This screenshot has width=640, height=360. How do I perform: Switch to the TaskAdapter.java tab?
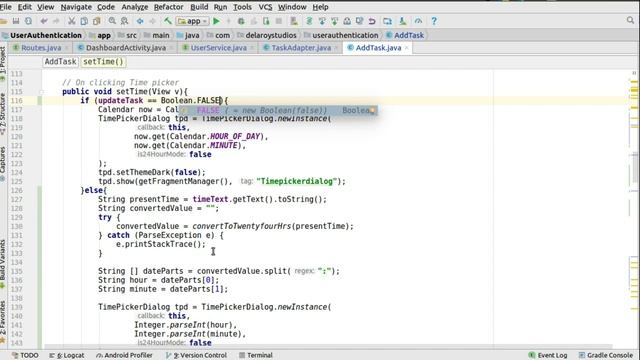(x=301, y=48)
